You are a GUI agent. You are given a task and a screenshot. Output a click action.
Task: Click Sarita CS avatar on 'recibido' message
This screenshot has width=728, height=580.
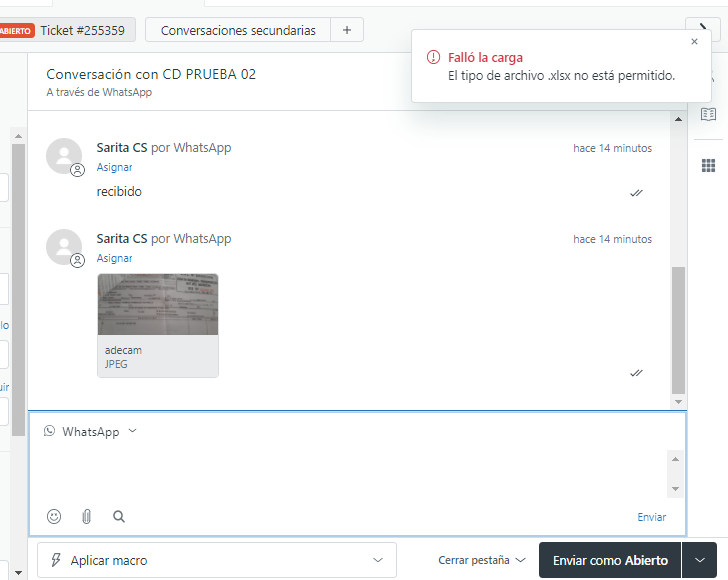[x=65, y=156]
